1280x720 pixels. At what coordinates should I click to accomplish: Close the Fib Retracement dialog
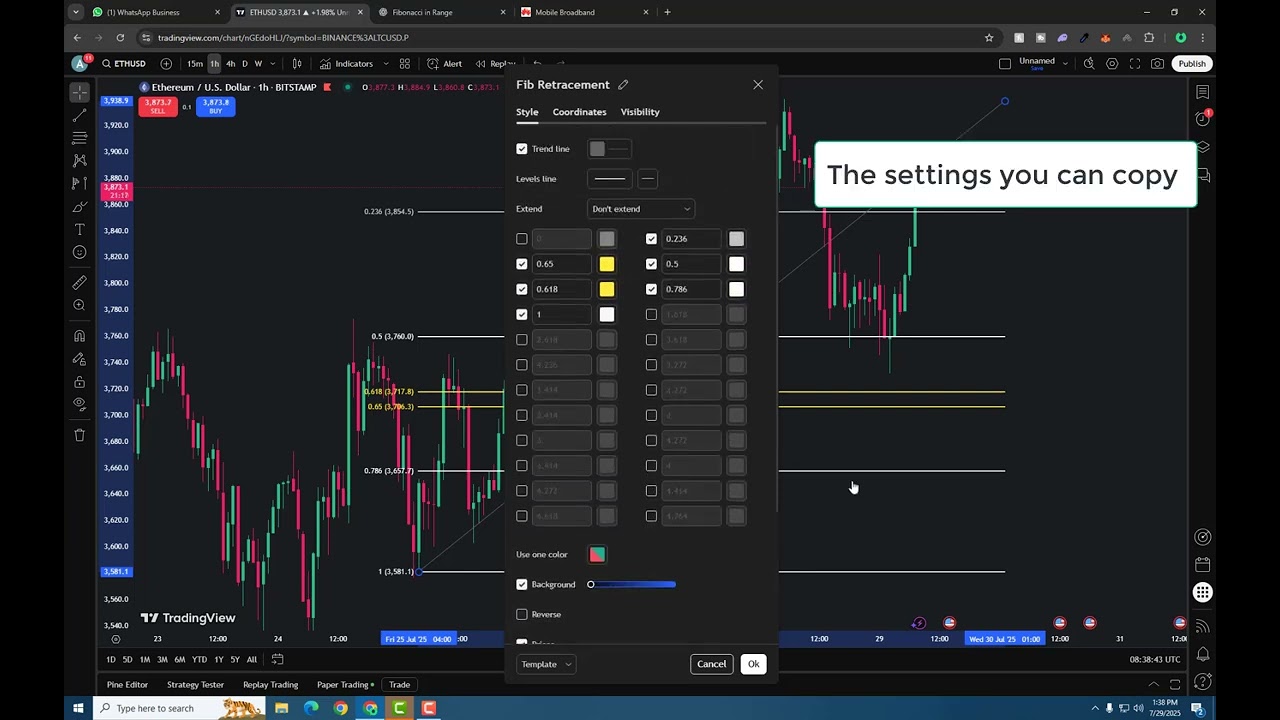(x=758, y=85)
